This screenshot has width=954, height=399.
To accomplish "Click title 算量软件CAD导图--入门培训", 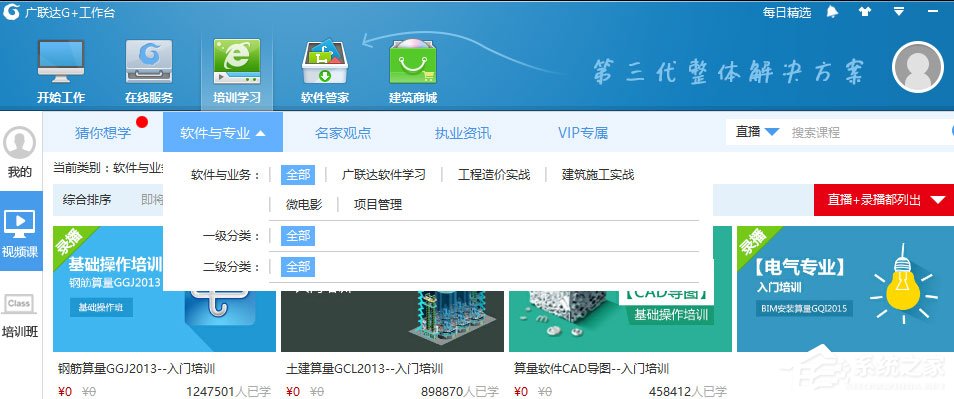I will (591, 369).
